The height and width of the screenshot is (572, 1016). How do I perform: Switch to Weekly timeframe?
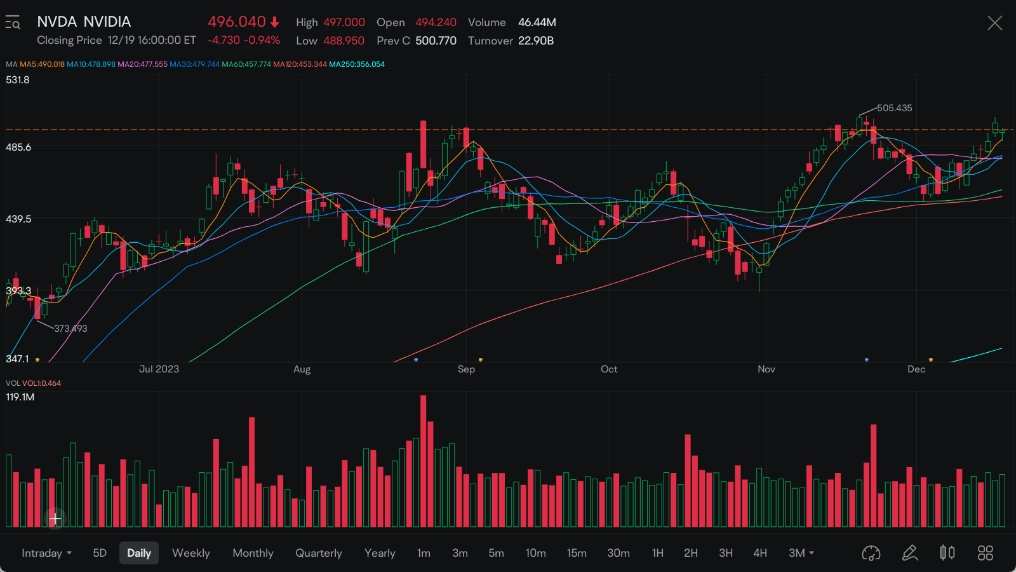(x=190, y=553)
